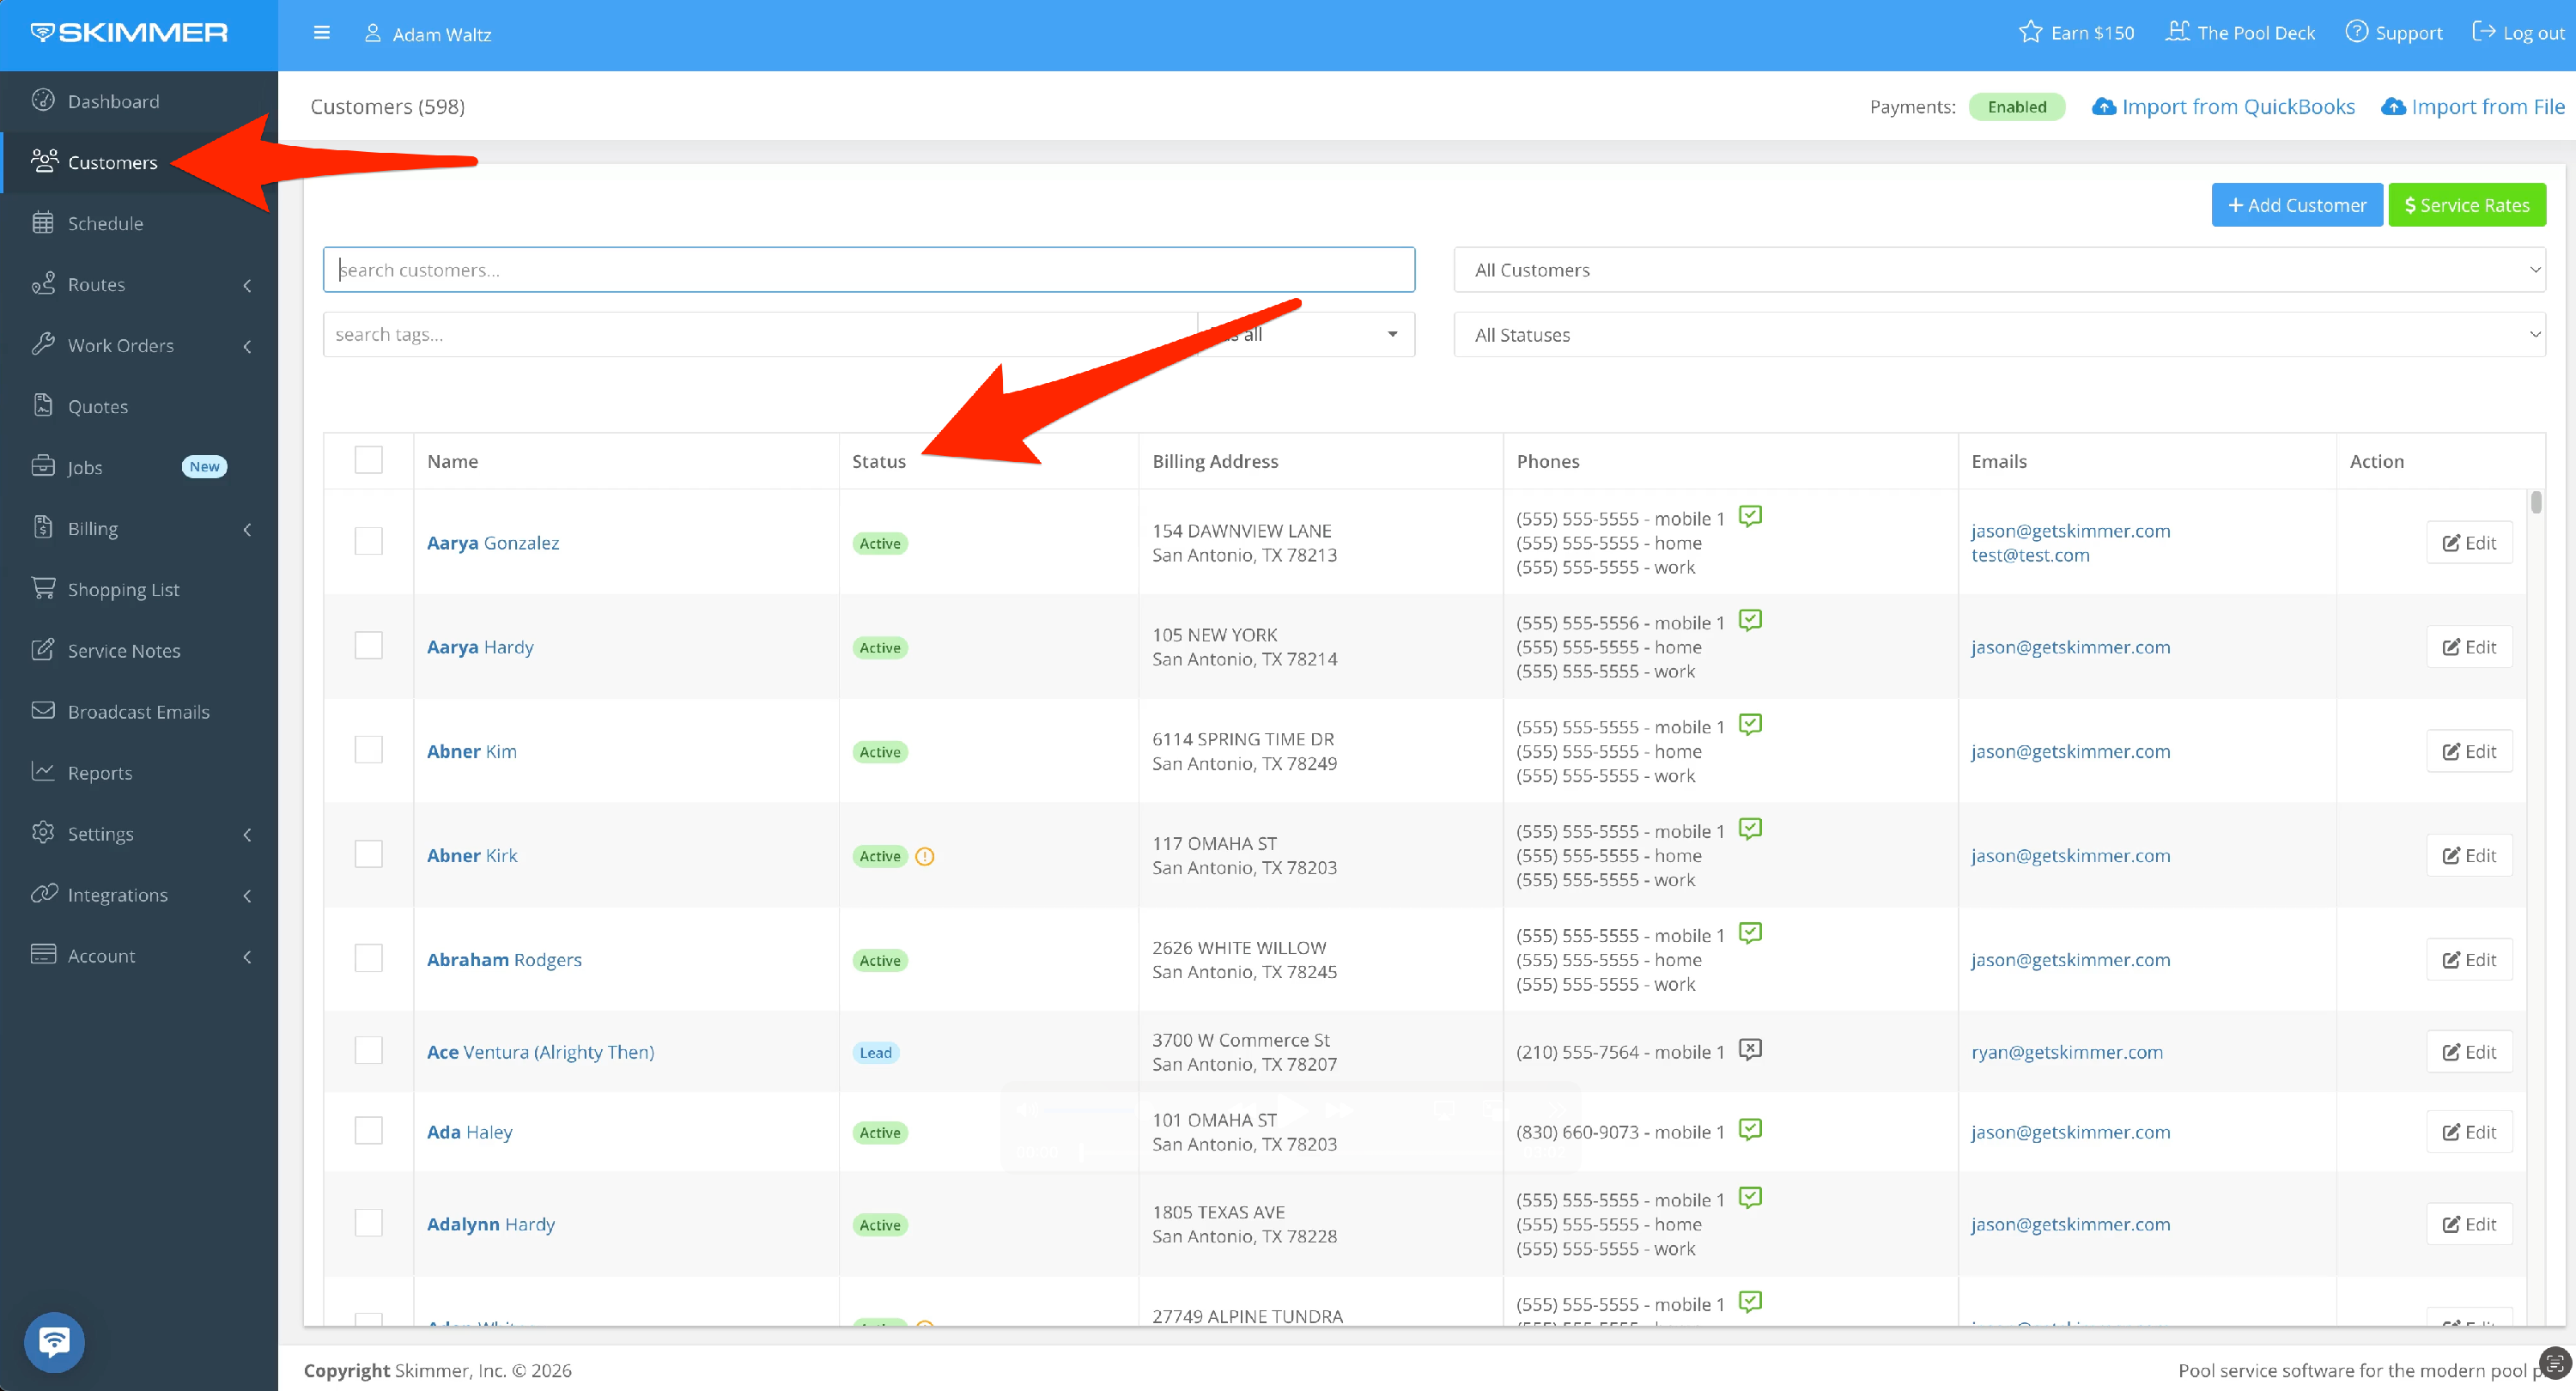Click the hamburger menu icon in header
This screenshot has width=2576, height=1391.
click(321, 33)
